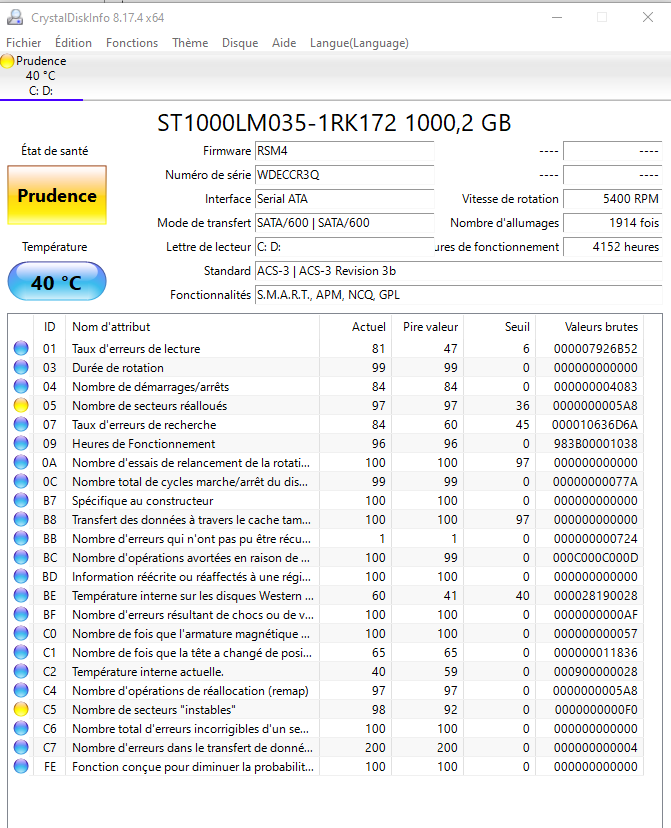Click the serial number field WDECCR3Q

pos(344,175)
